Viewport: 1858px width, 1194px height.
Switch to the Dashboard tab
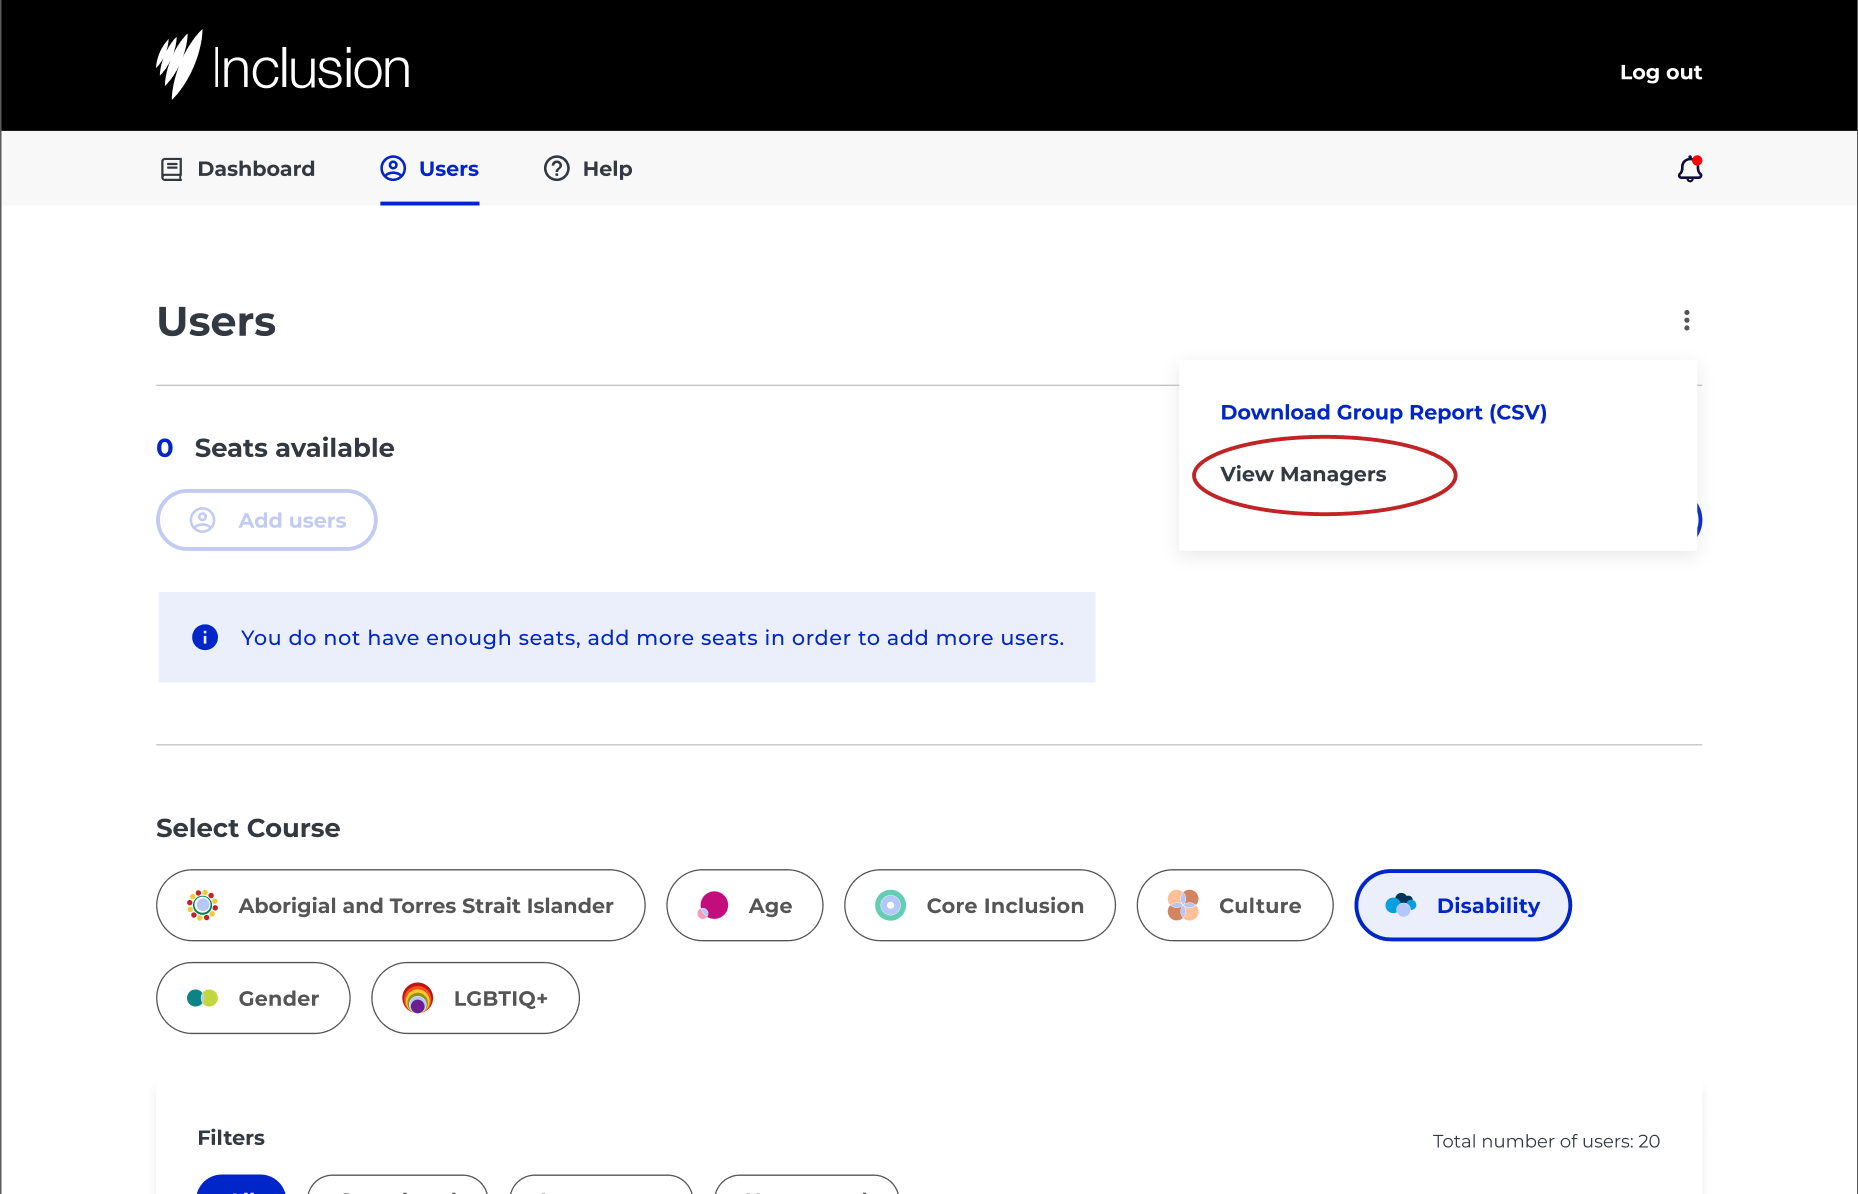pyautogui.click(x=255, y=169)
